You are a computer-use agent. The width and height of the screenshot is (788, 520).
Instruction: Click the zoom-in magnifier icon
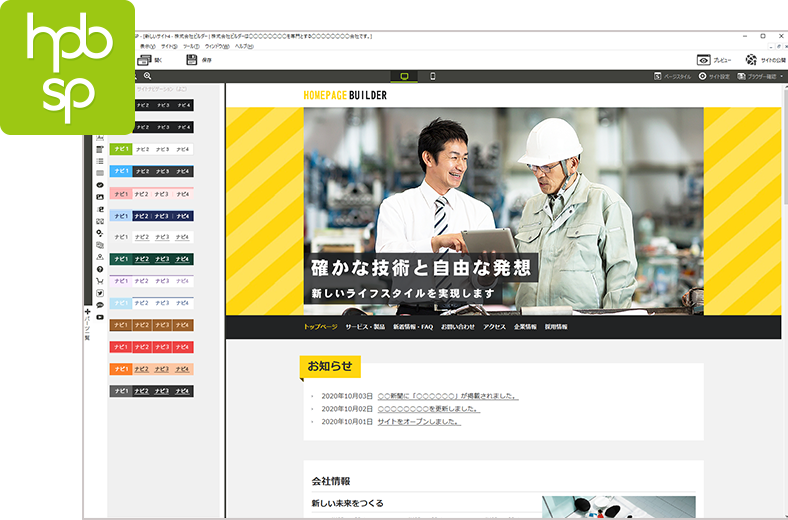[147, 76]
